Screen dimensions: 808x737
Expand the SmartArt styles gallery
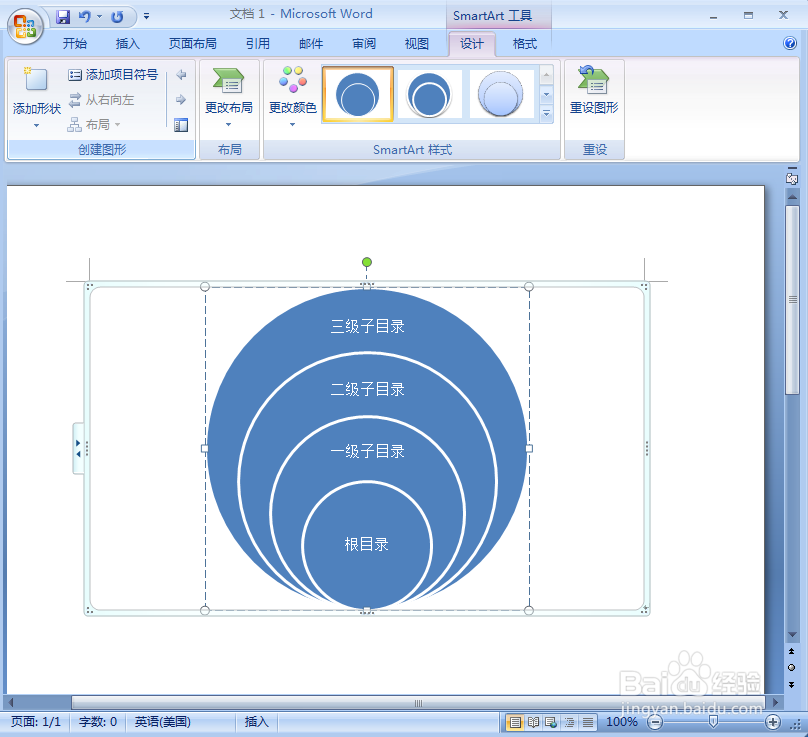[546, 113]
